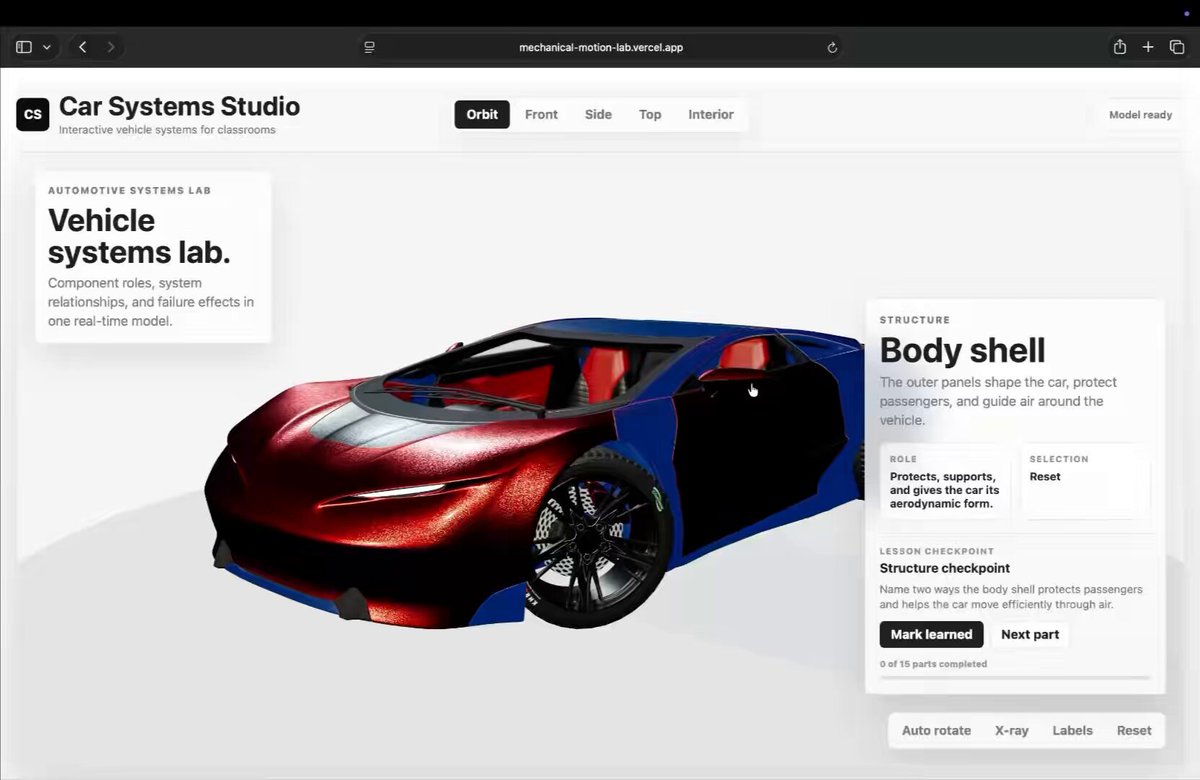Click the browser forward arrow
Image resolution: width=1200 pixels, height=780 pixels.
pos(111,47)
